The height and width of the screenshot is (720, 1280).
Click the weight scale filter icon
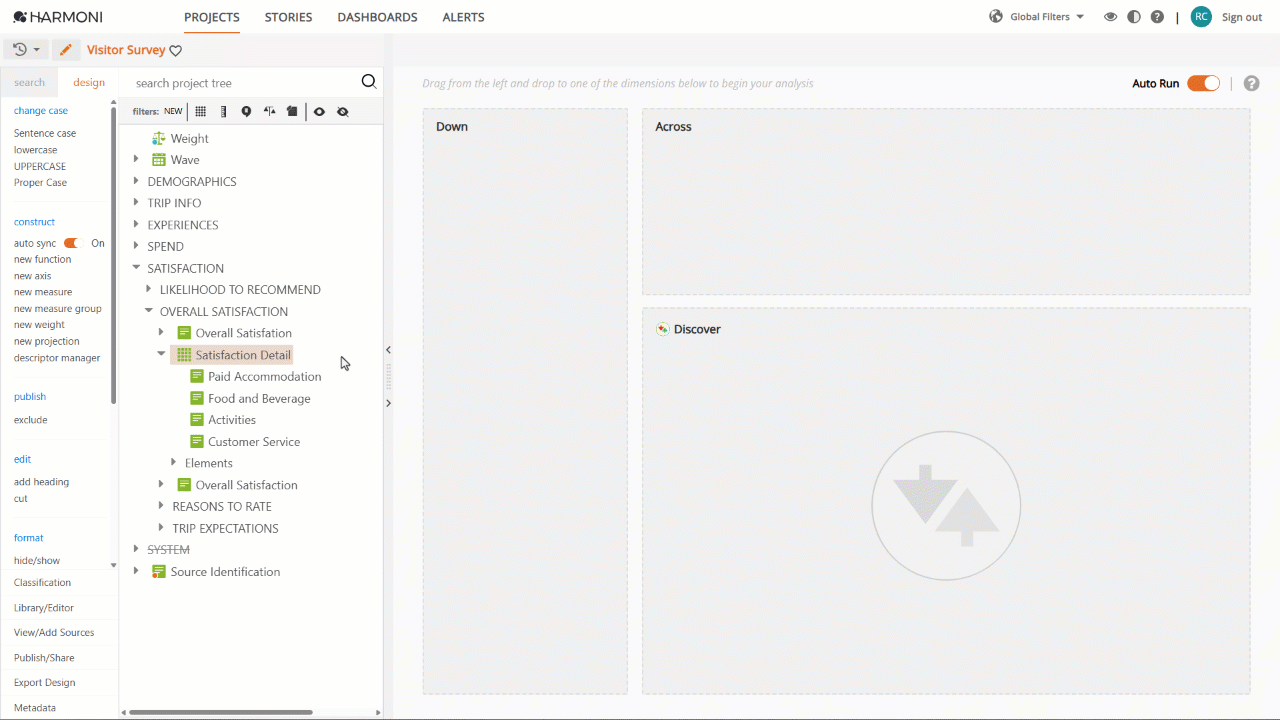click(x=269, y=112)
